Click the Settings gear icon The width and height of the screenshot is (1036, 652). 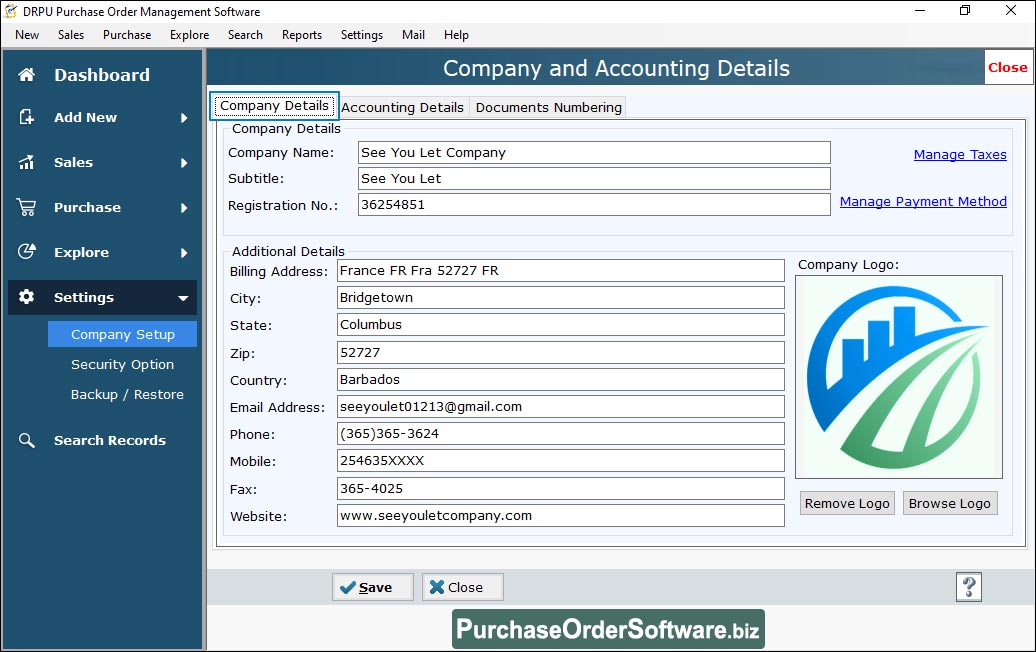point(26,297)
